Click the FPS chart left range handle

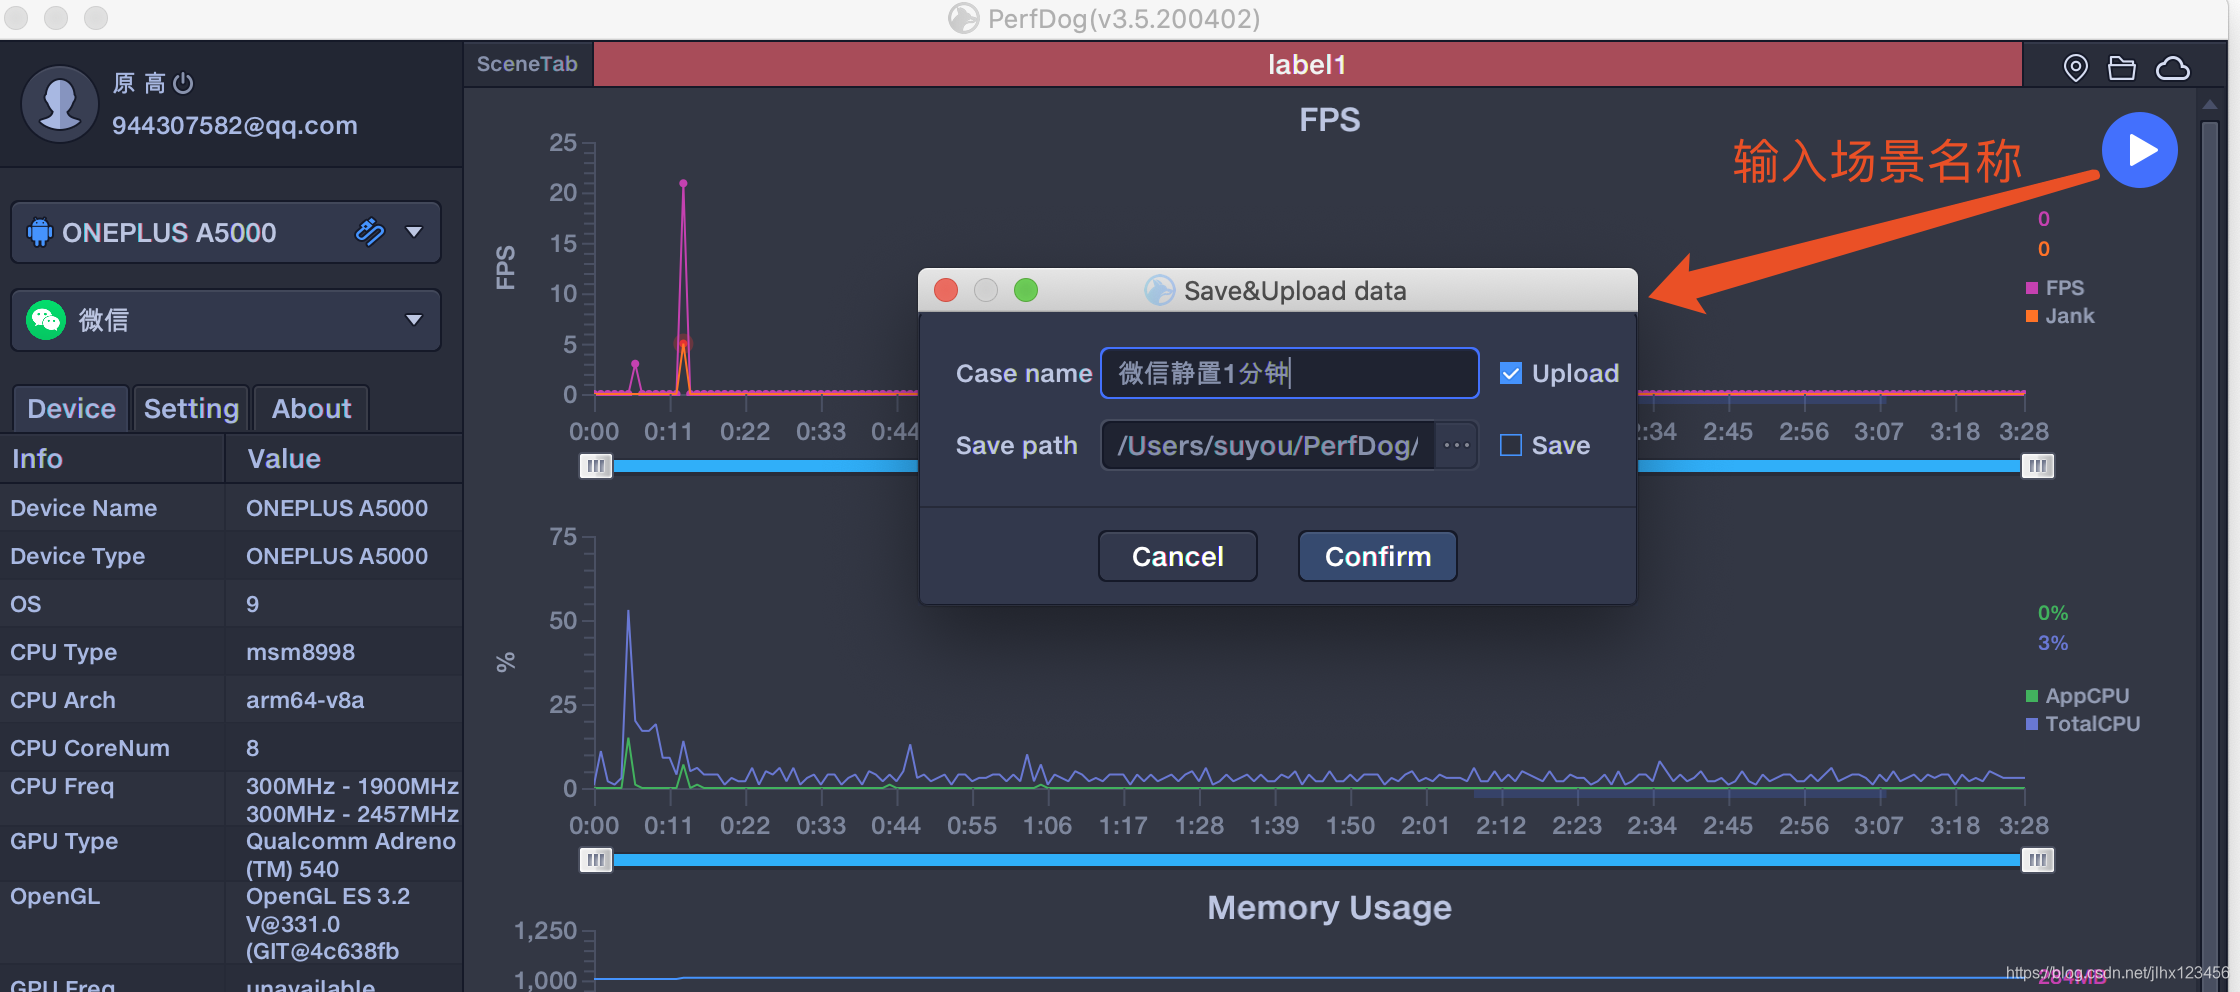pos(596,466)
